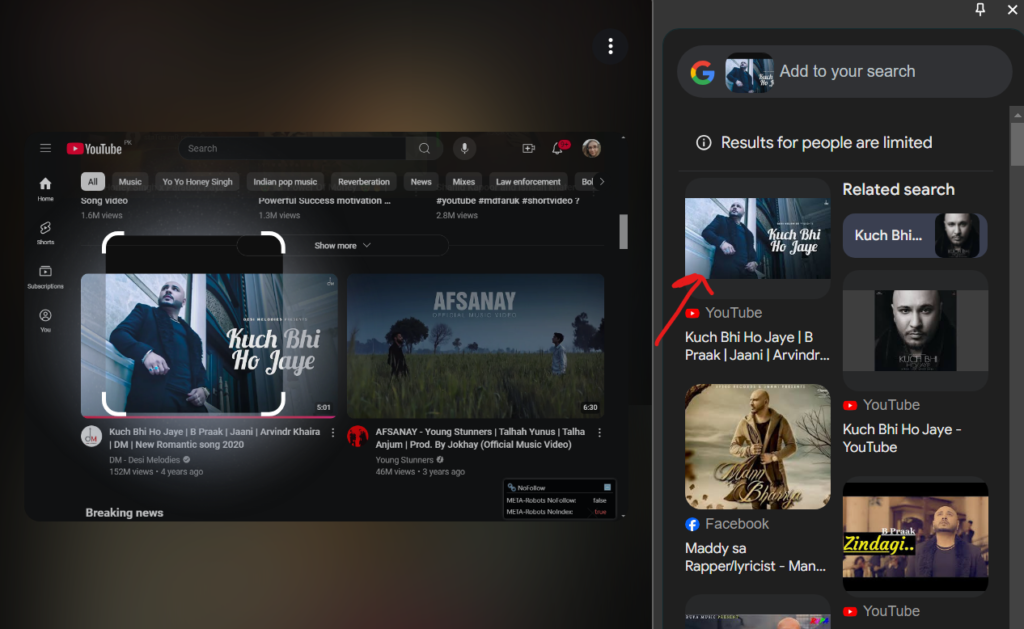The width and height of the screenshot is (1024, 629).
Task: Open the Maddy sa Rapper/lyricist result title
Action: click(756, 557)
